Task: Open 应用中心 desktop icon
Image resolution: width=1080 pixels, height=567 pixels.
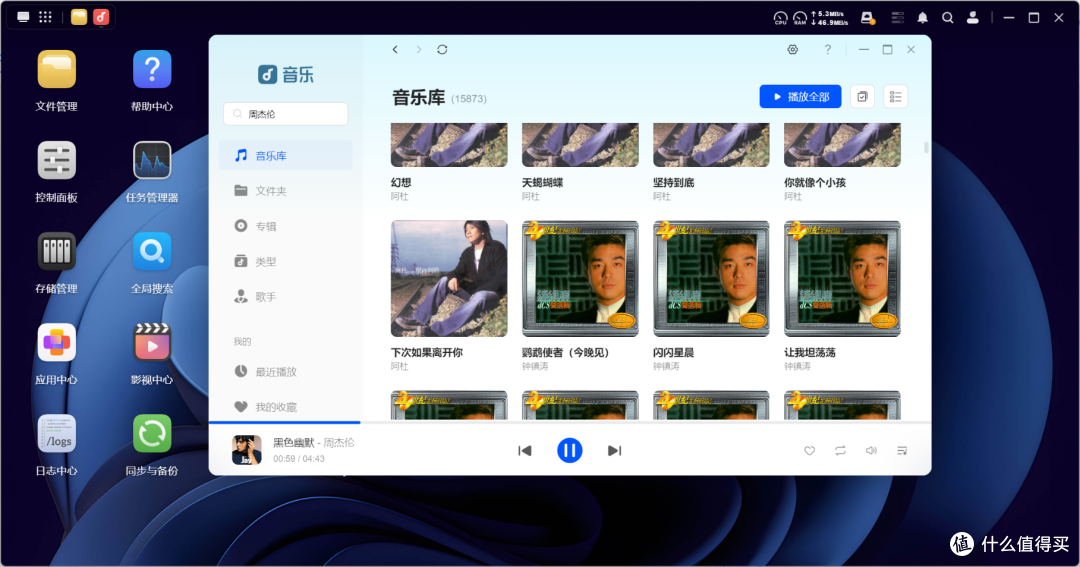Action: (x=56, y=342)
